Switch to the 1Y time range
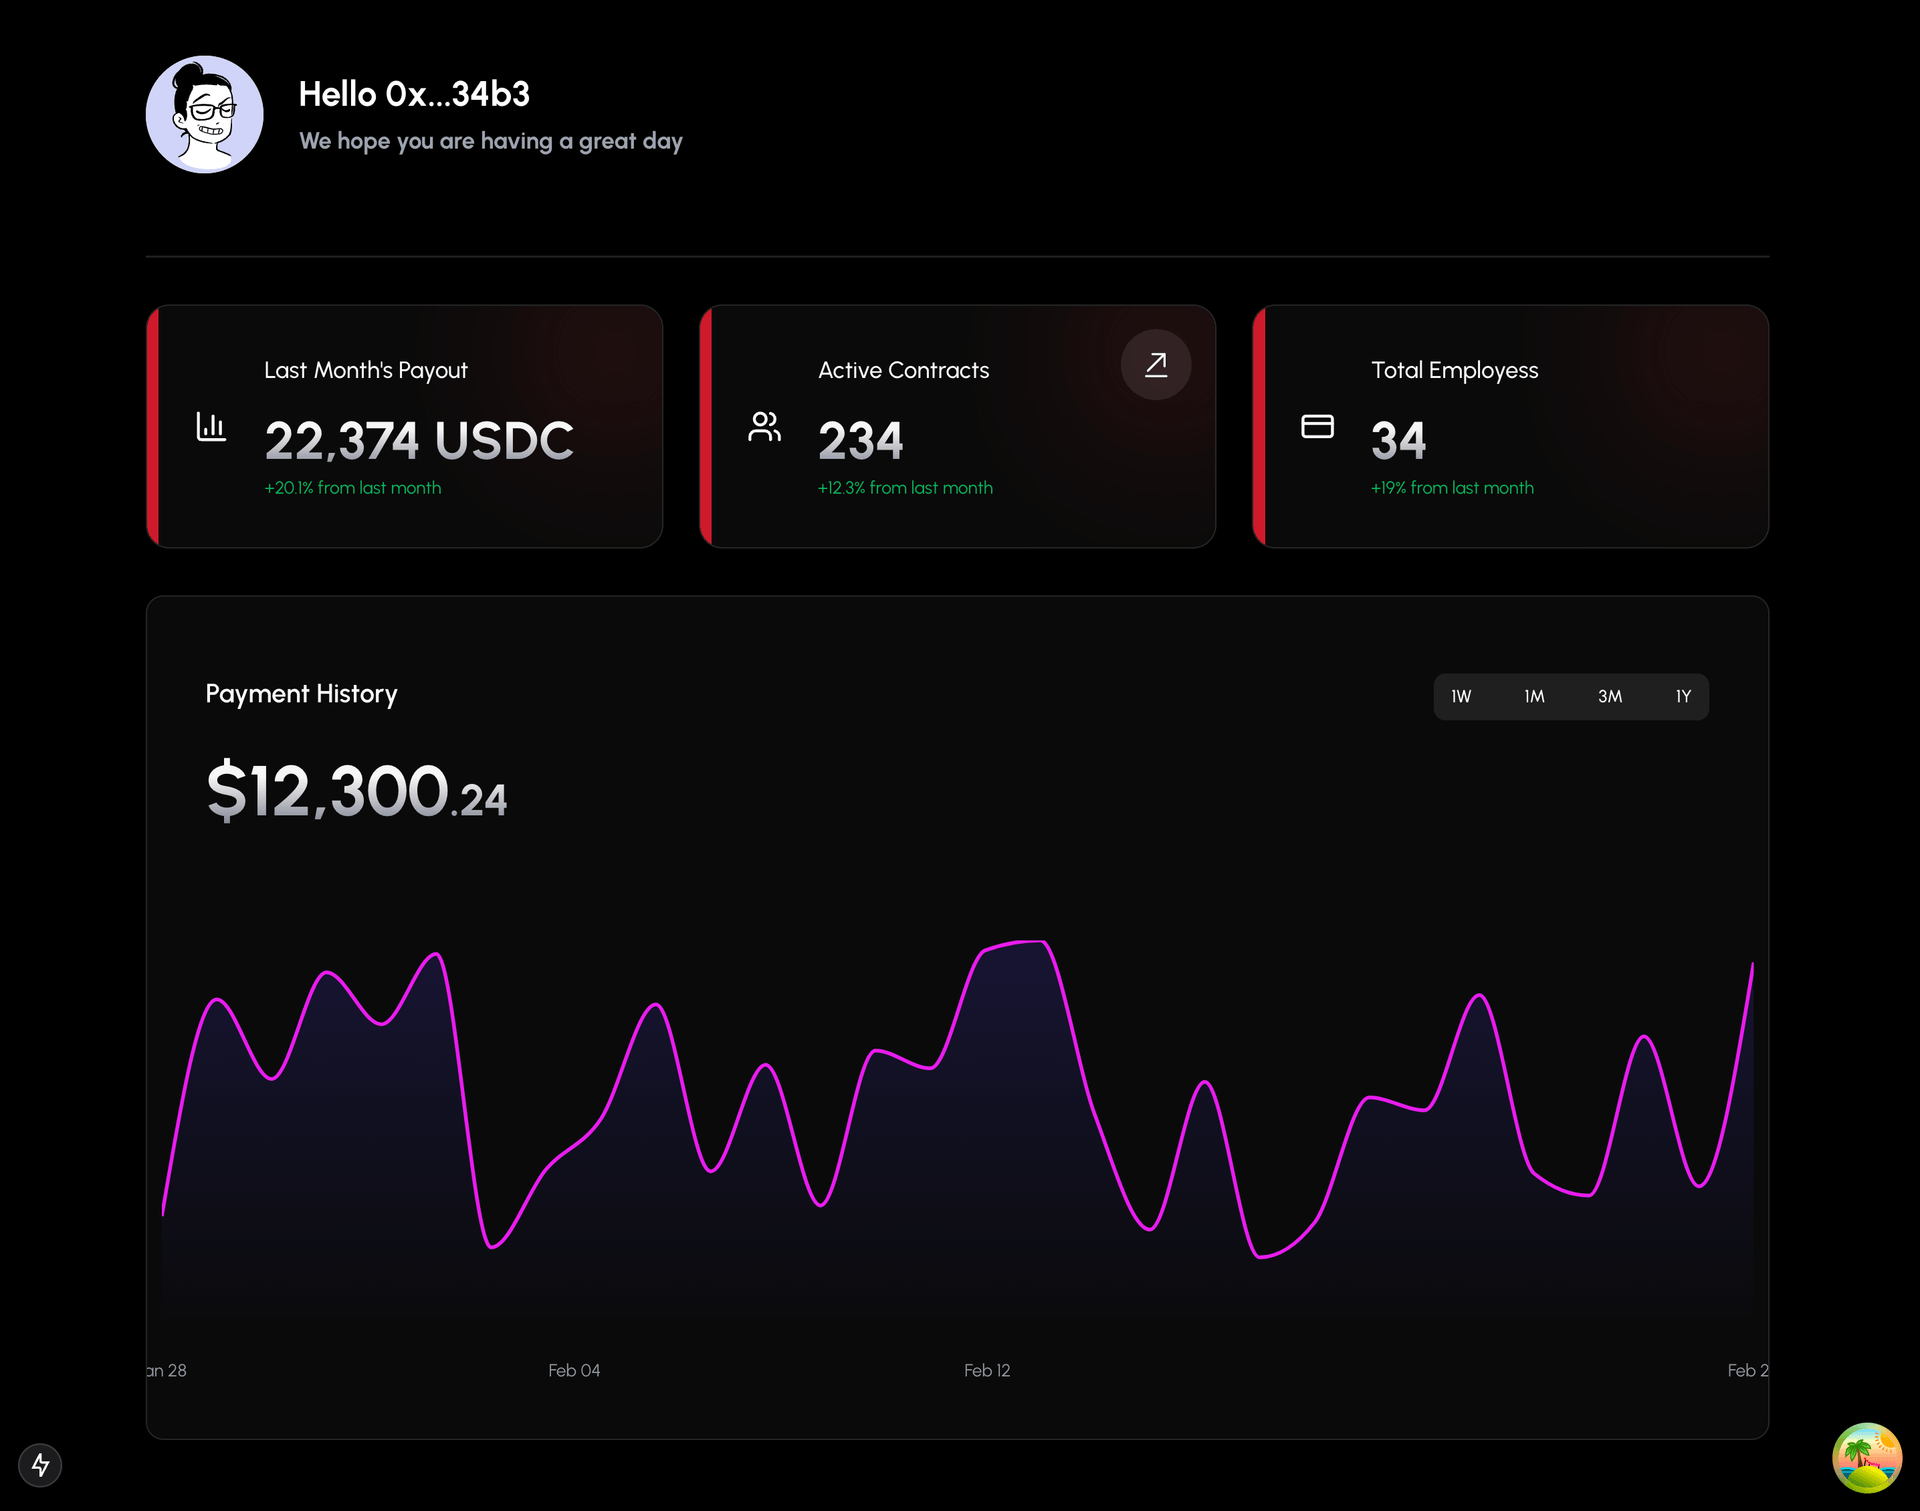 tap(1683, 697)
